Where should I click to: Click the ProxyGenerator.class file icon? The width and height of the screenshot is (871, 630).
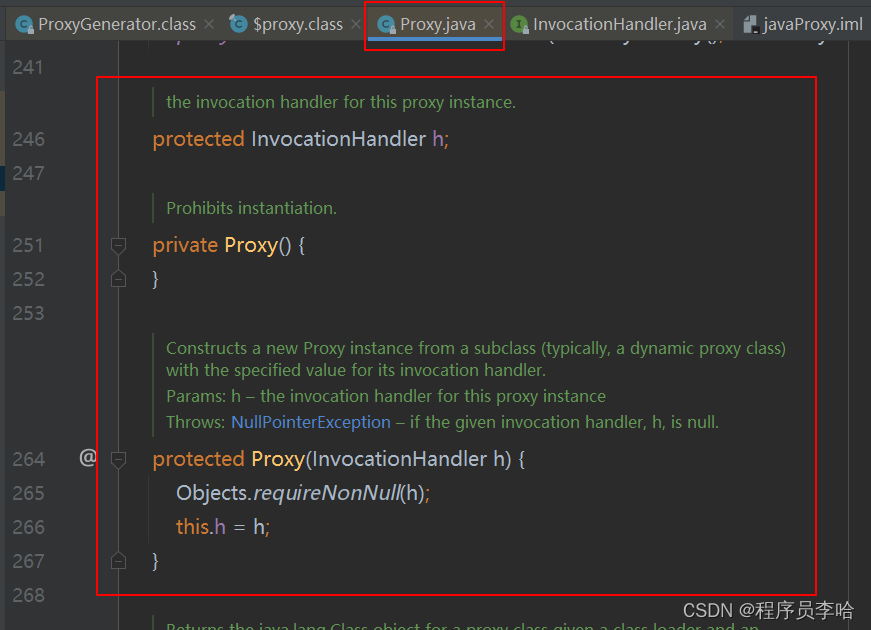tap(24, 24)
